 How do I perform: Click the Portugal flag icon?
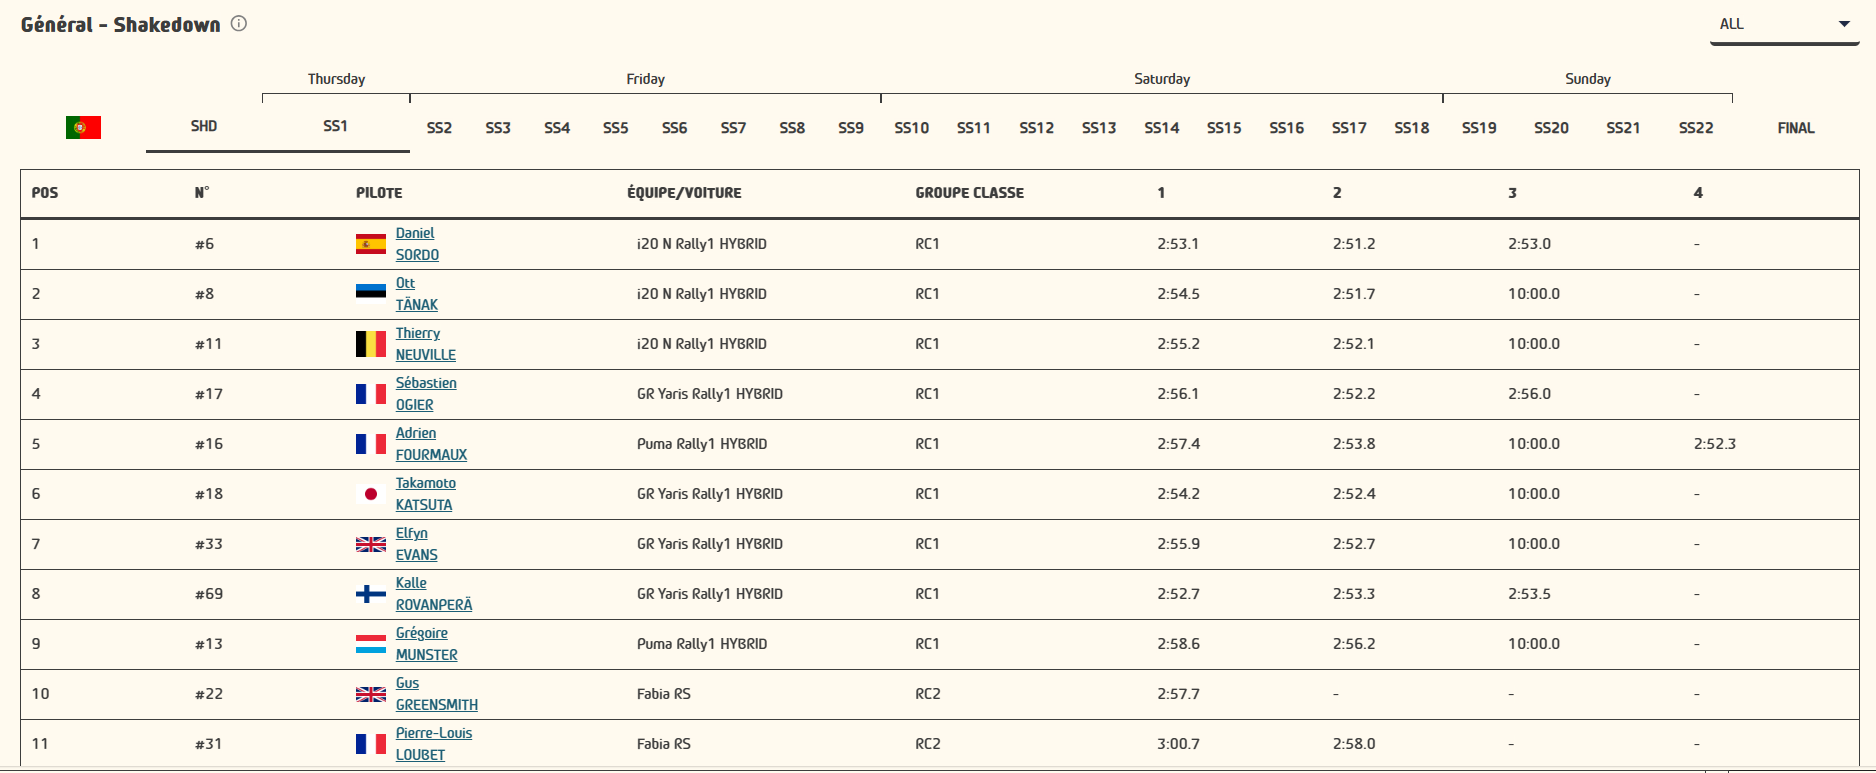83,127
